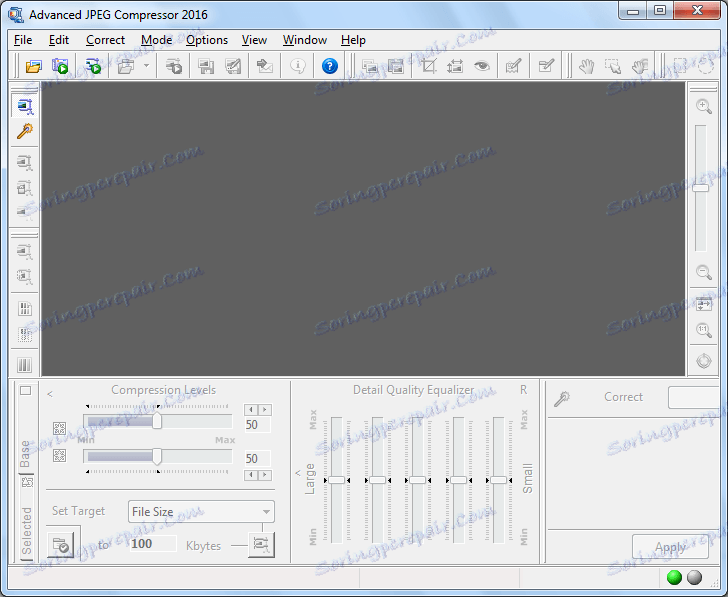This screenshot has width=728, height=597.
Task: Collapse Compression Levels with the < arrow
Action: (50, 394)
